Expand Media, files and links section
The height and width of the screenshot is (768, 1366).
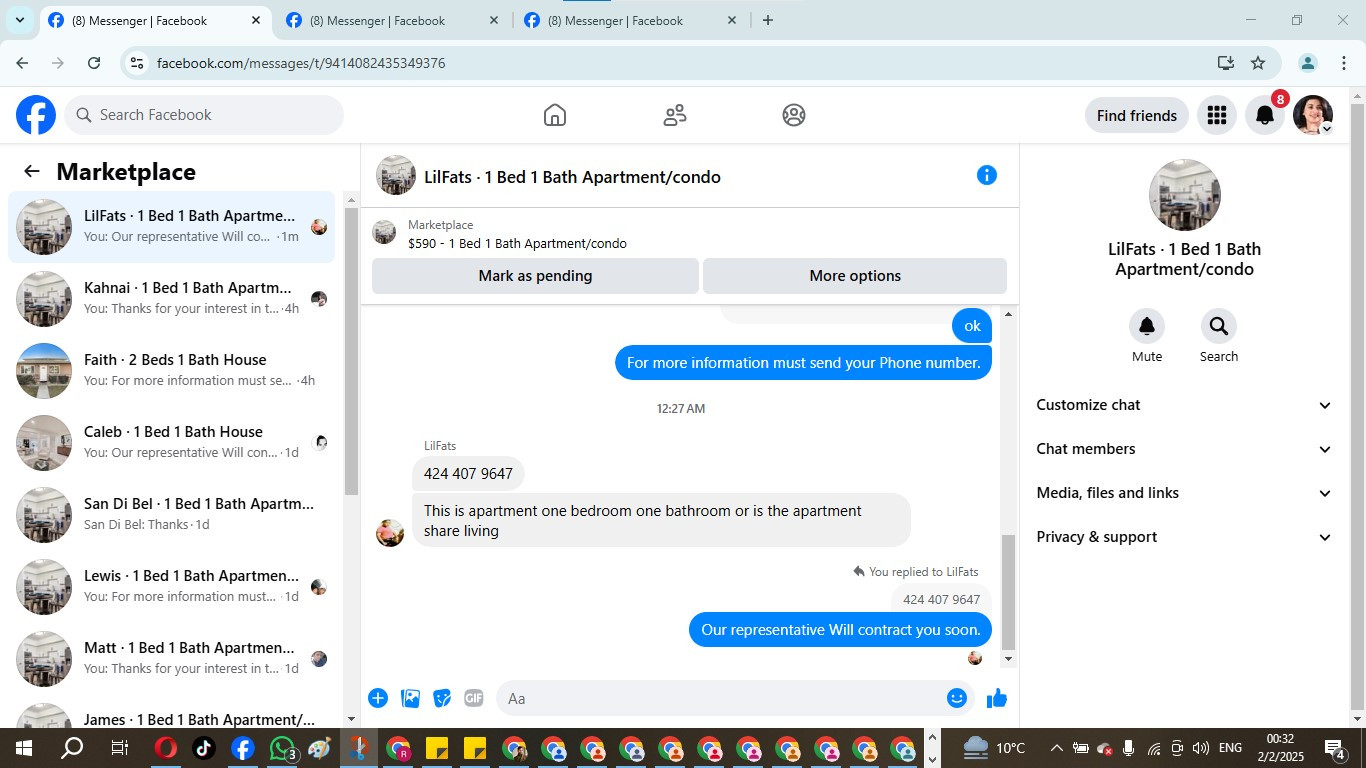[x=1184, y=493]
